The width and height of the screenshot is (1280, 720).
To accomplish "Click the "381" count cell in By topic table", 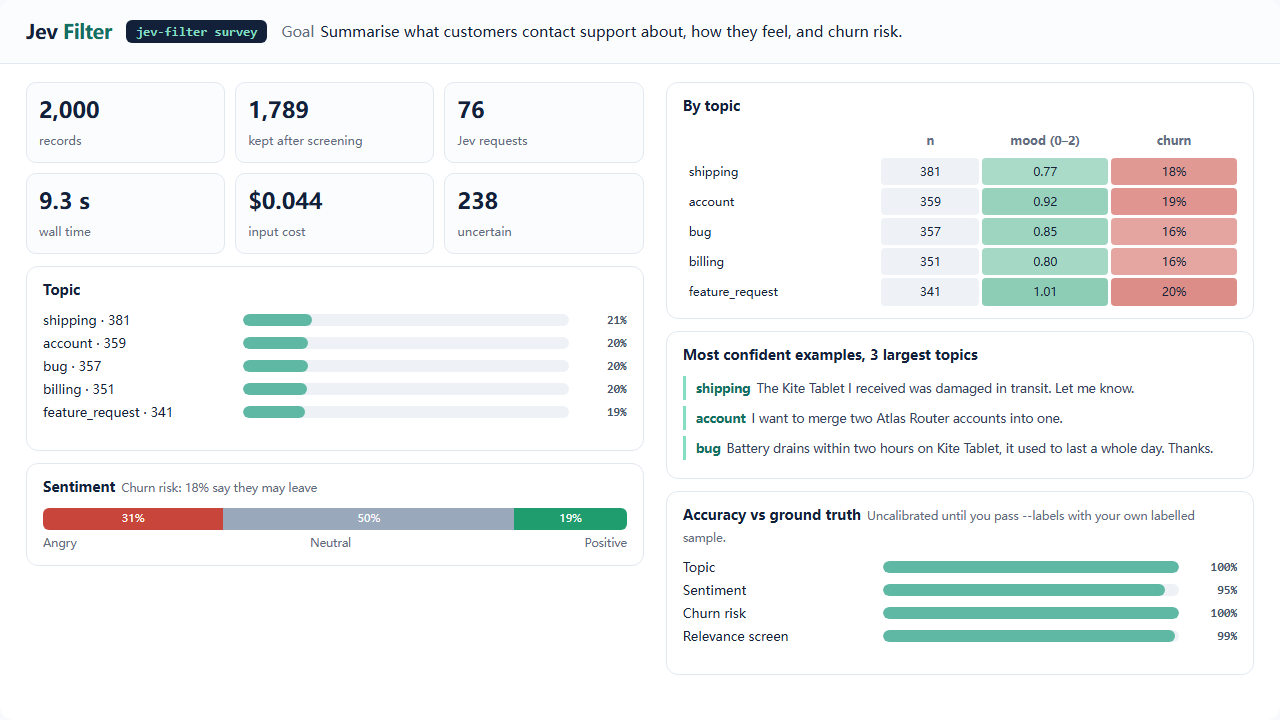I will click(x=930, y=172).
